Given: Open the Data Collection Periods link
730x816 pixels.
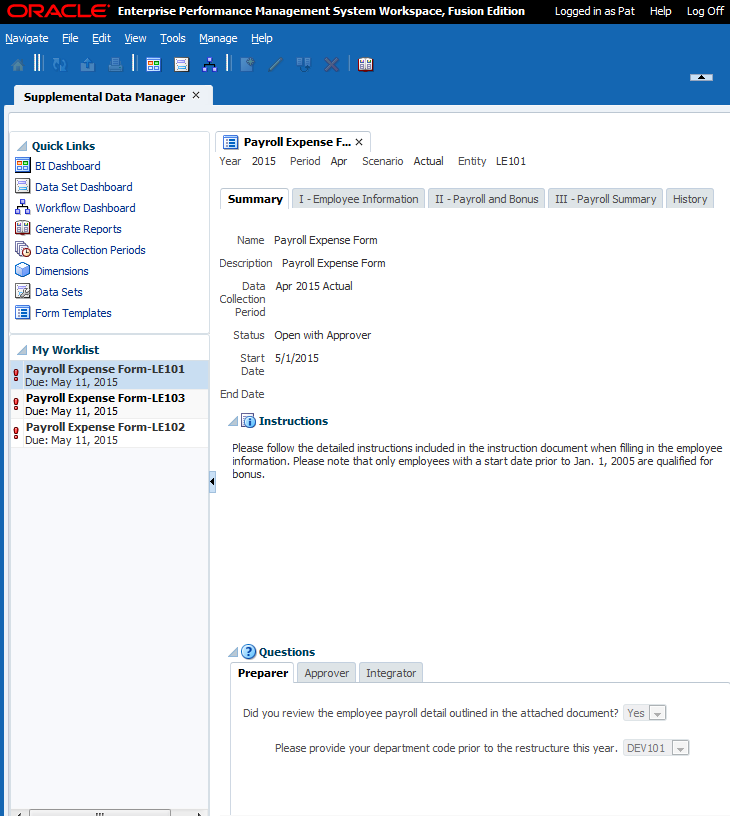Looking at the screenshot, I should 90,250.
